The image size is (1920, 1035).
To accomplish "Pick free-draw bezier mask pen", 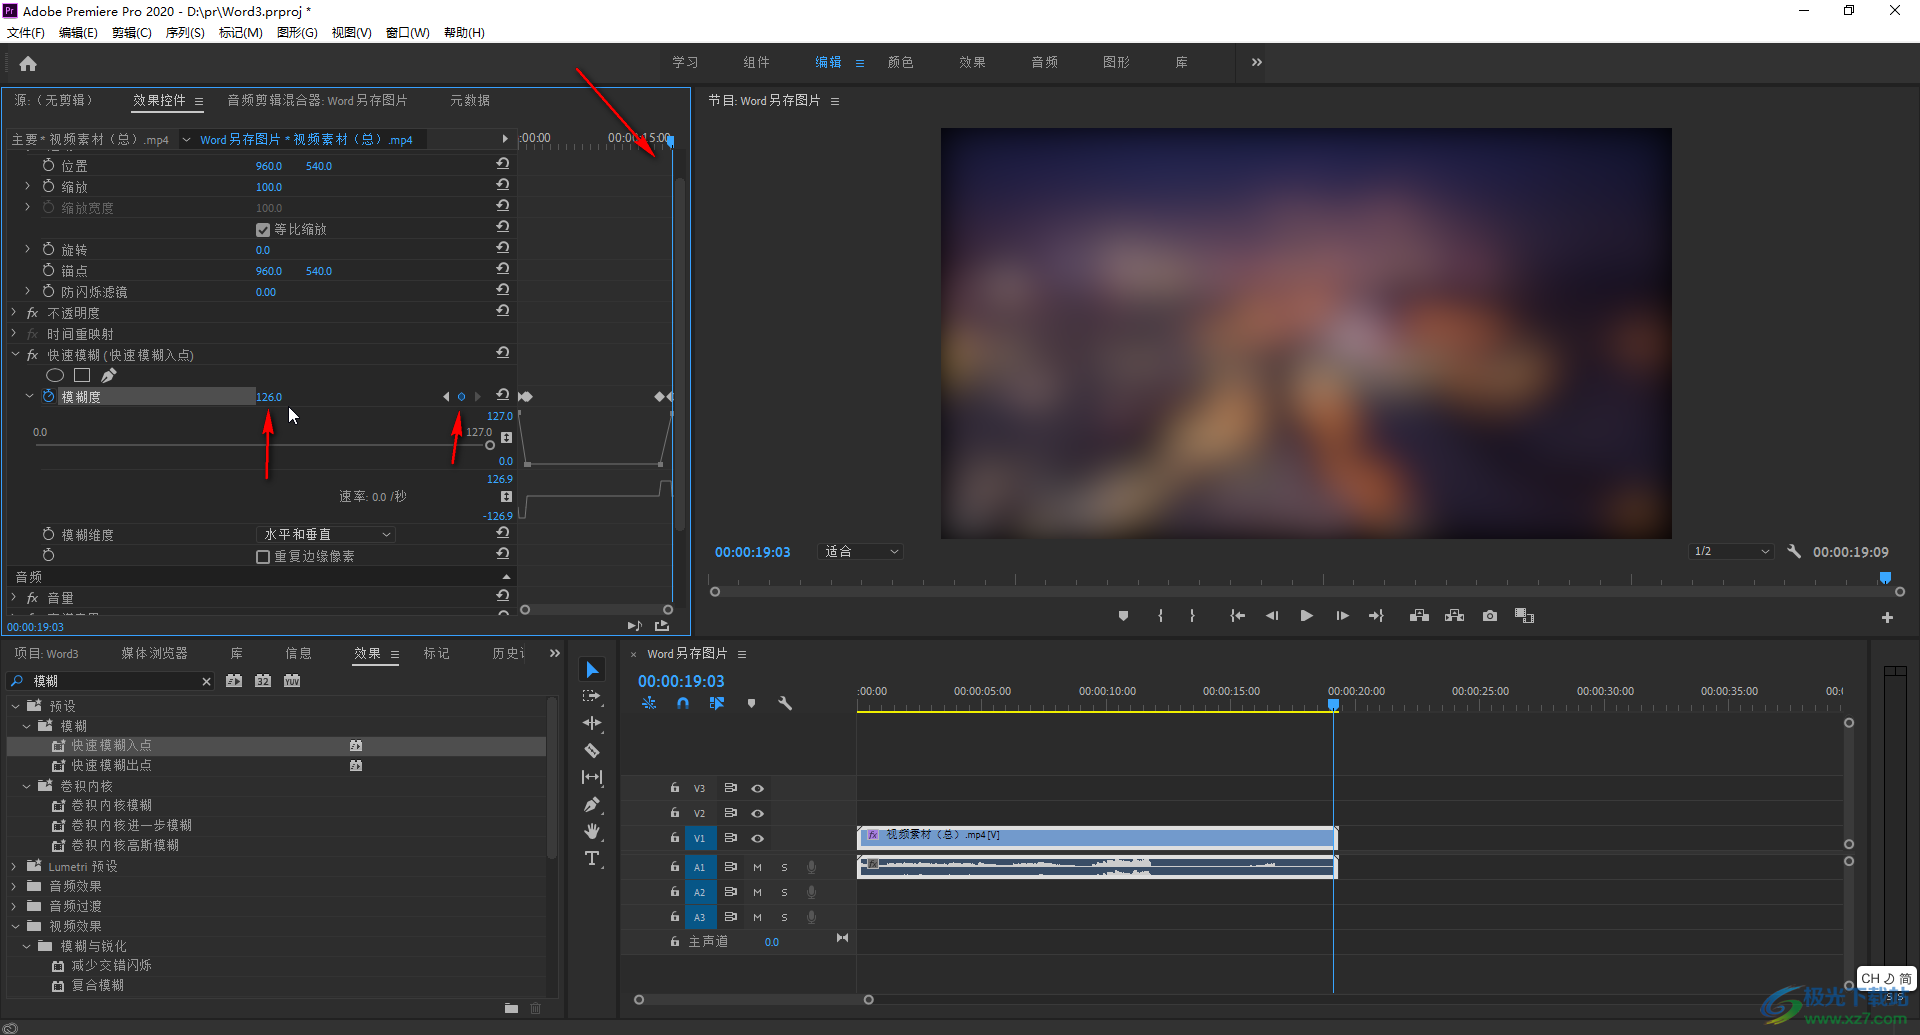I will coord(109,376).
